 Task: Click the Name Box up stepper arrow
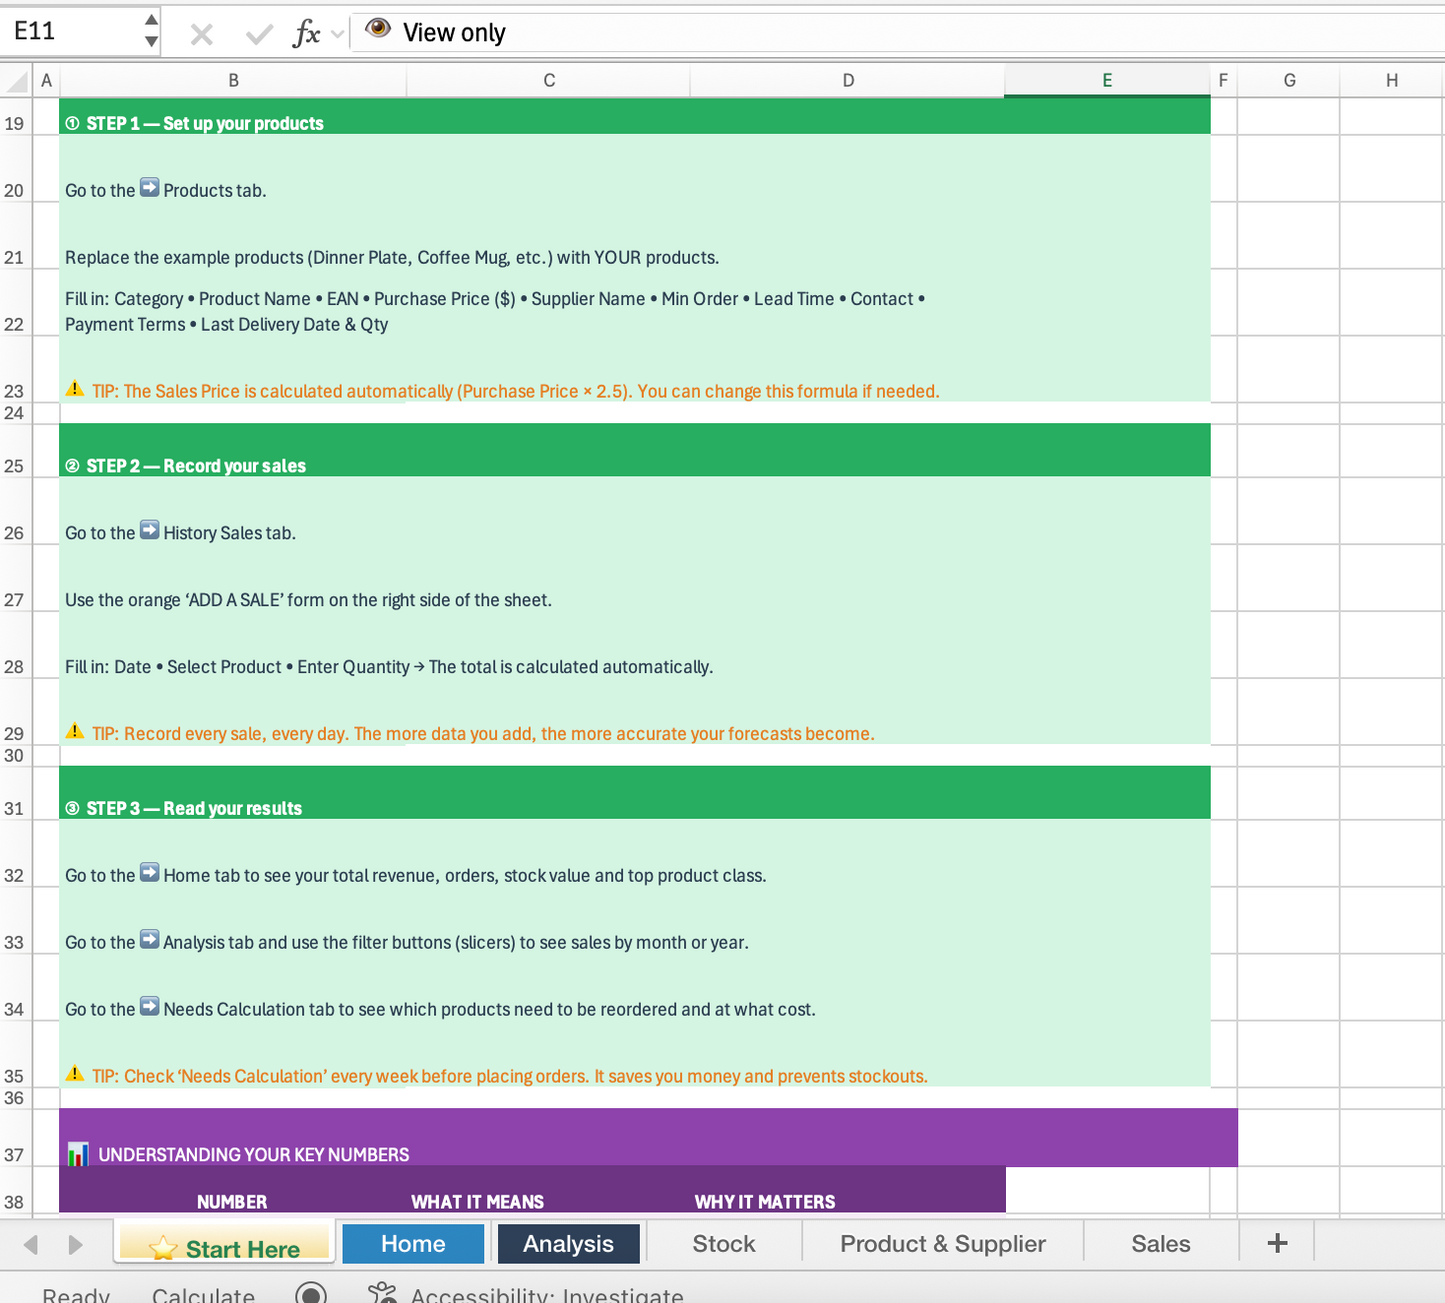coord(151,20)
